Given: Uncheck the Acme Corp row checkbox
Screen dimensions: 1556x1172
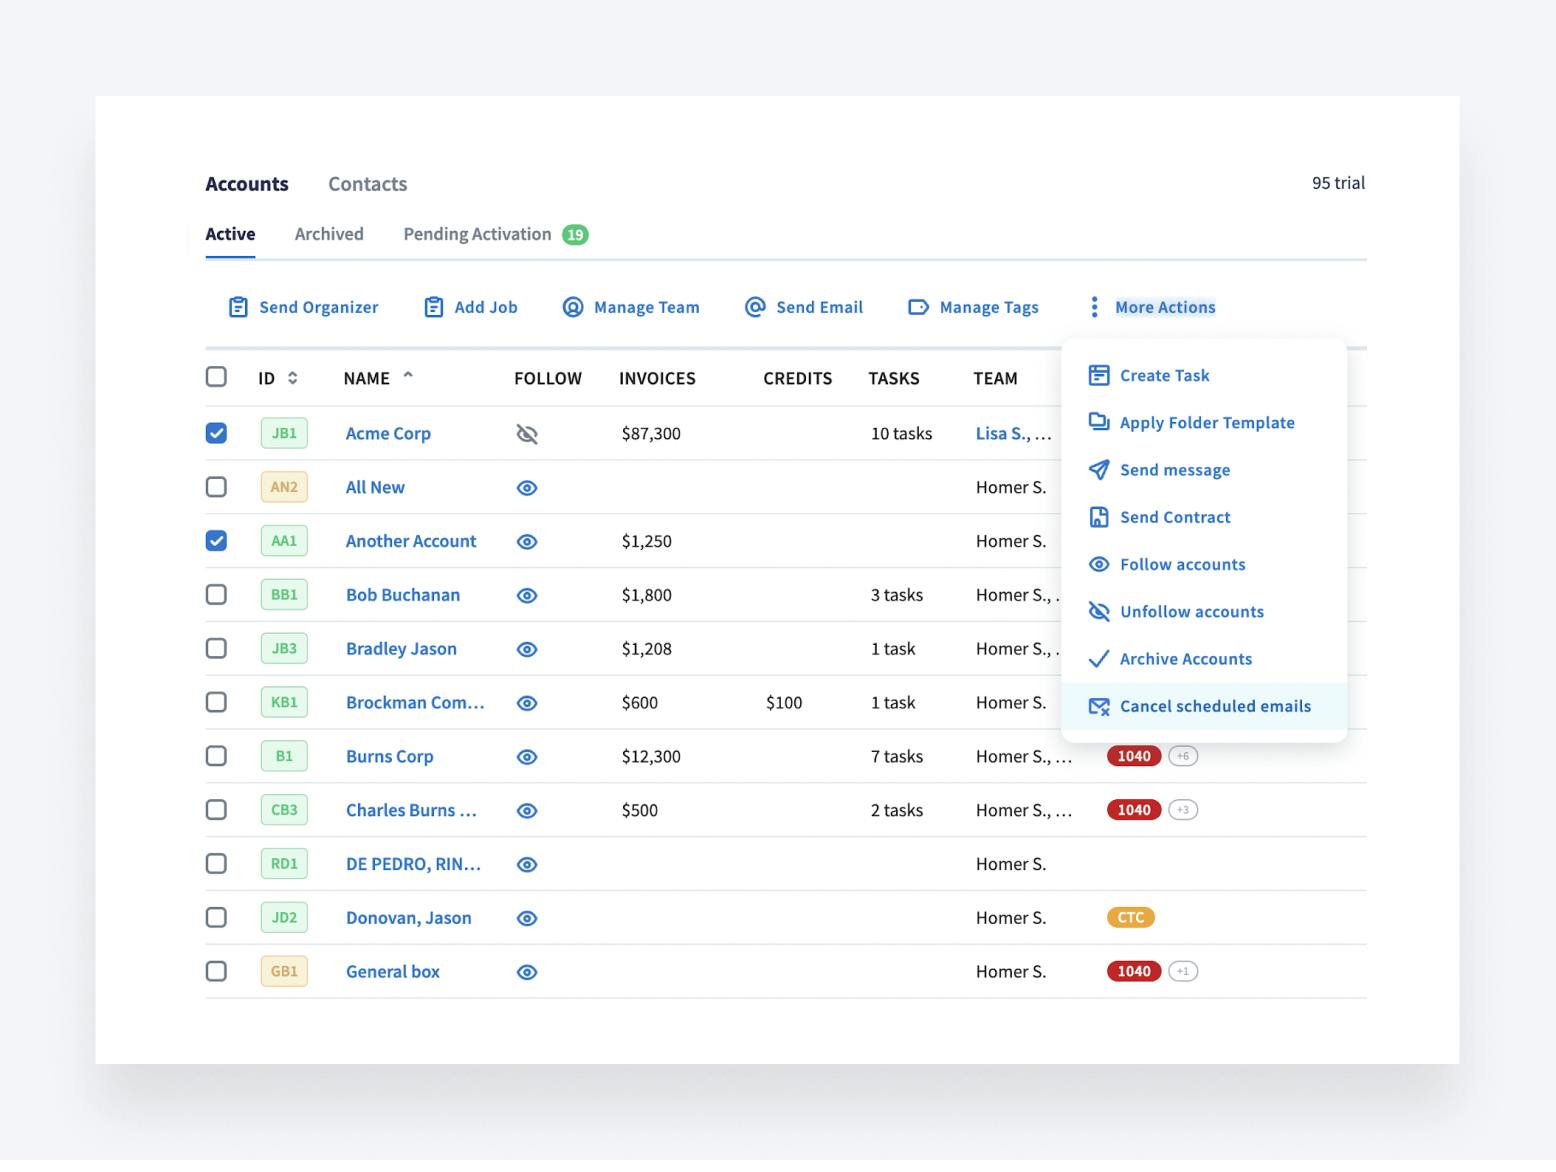Looking at the screenshot, I should tap(216, 433).
